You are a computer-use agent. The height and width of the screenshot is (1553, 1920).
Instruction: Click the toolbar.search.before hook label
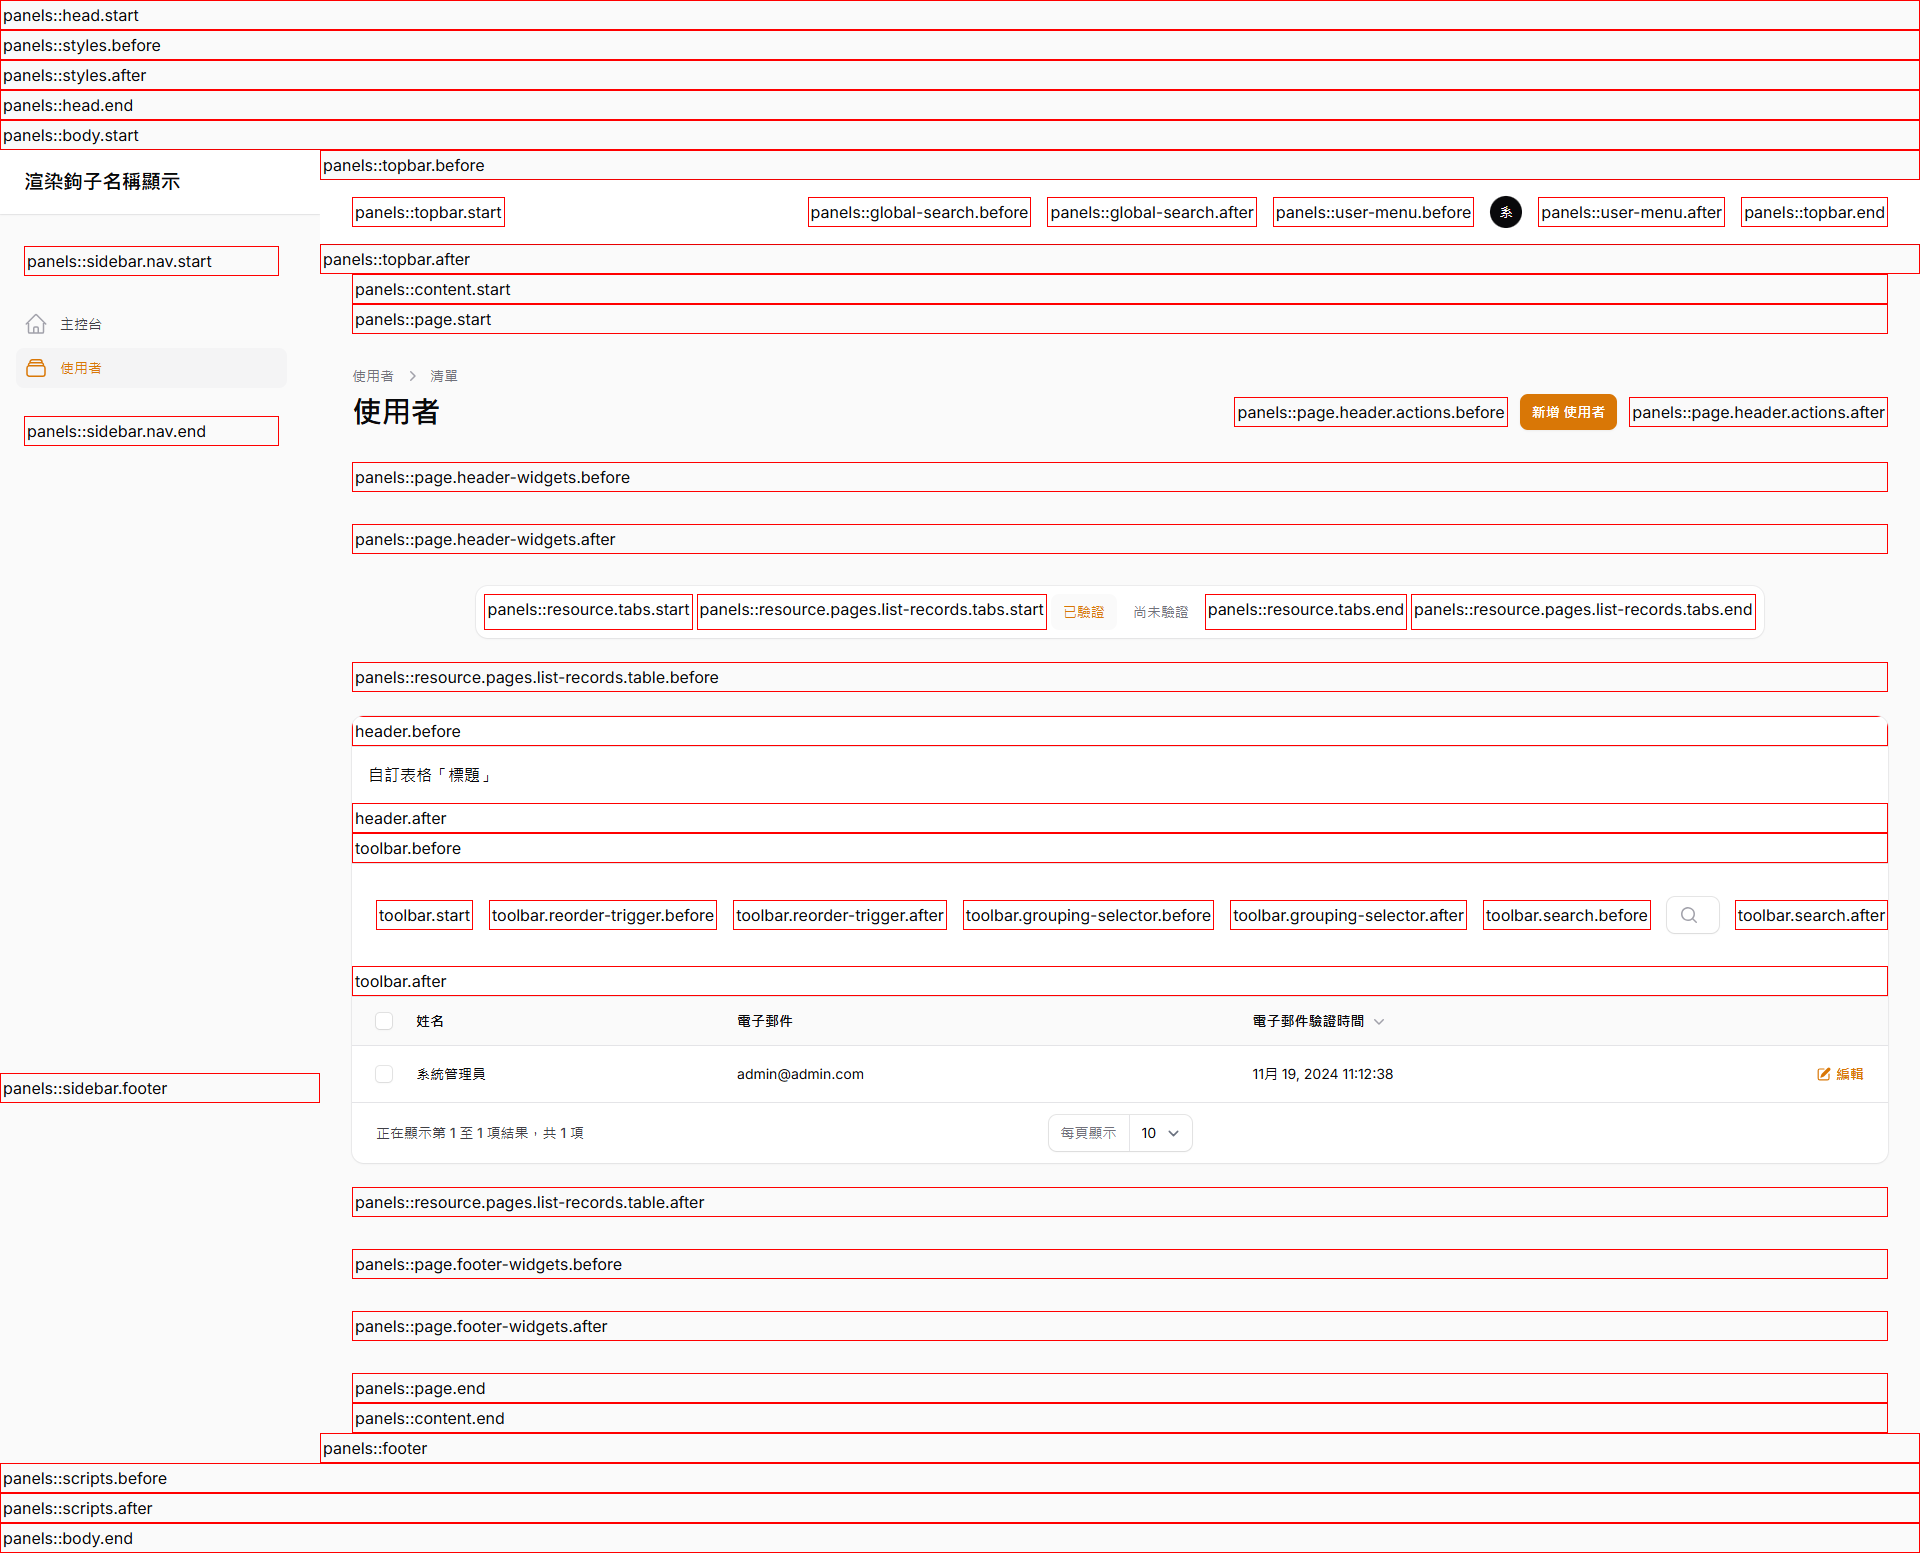click(x=1567, y=915)
